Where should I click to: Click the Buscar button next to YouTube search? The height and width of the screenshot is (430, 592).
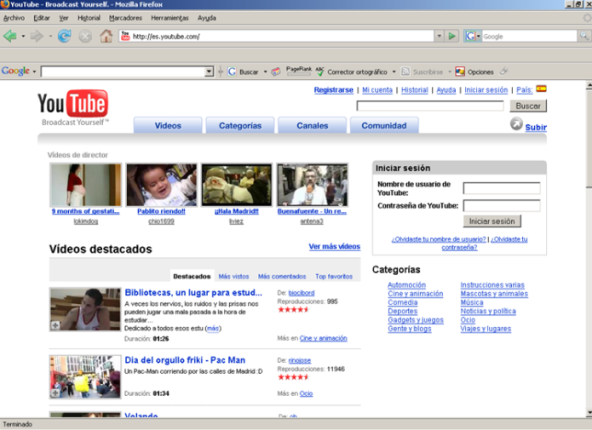[x=528, y=106]
